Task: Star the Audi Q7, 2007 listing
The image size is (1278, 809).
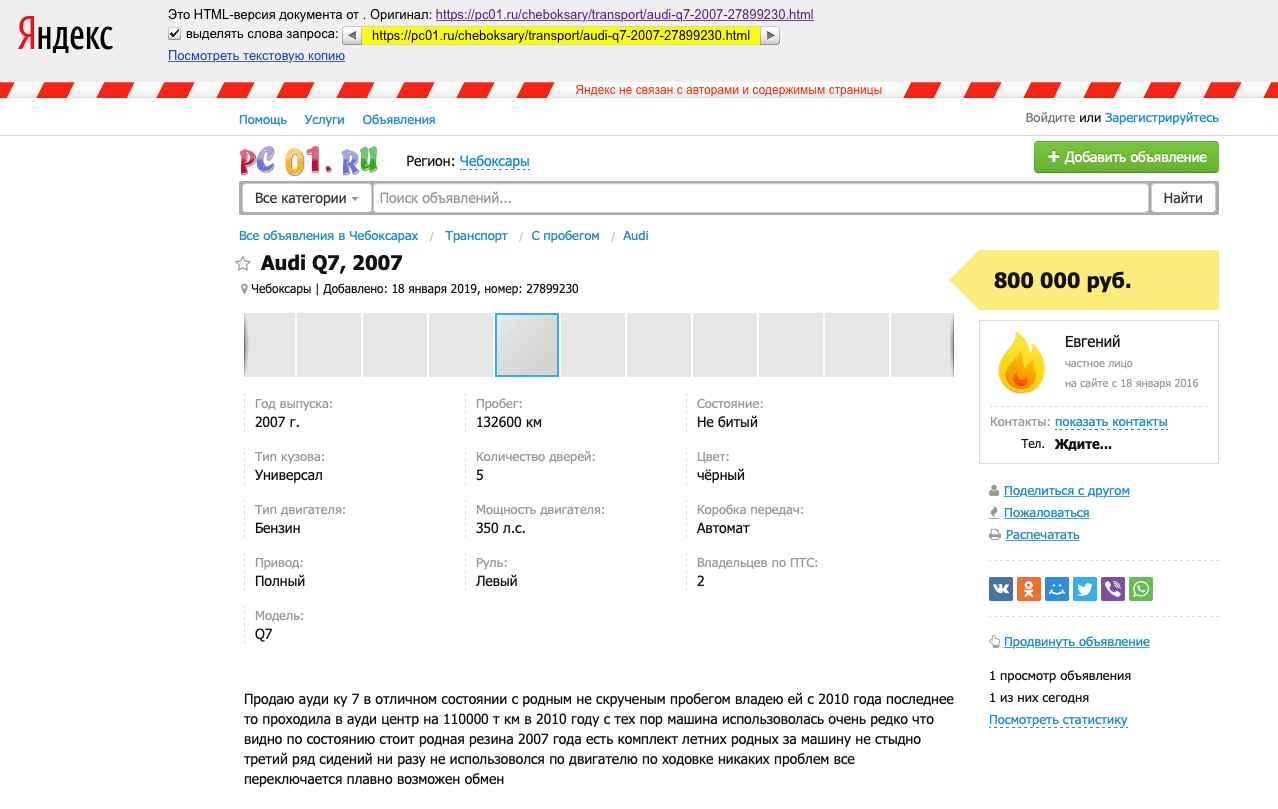Action: coord(243,264)
